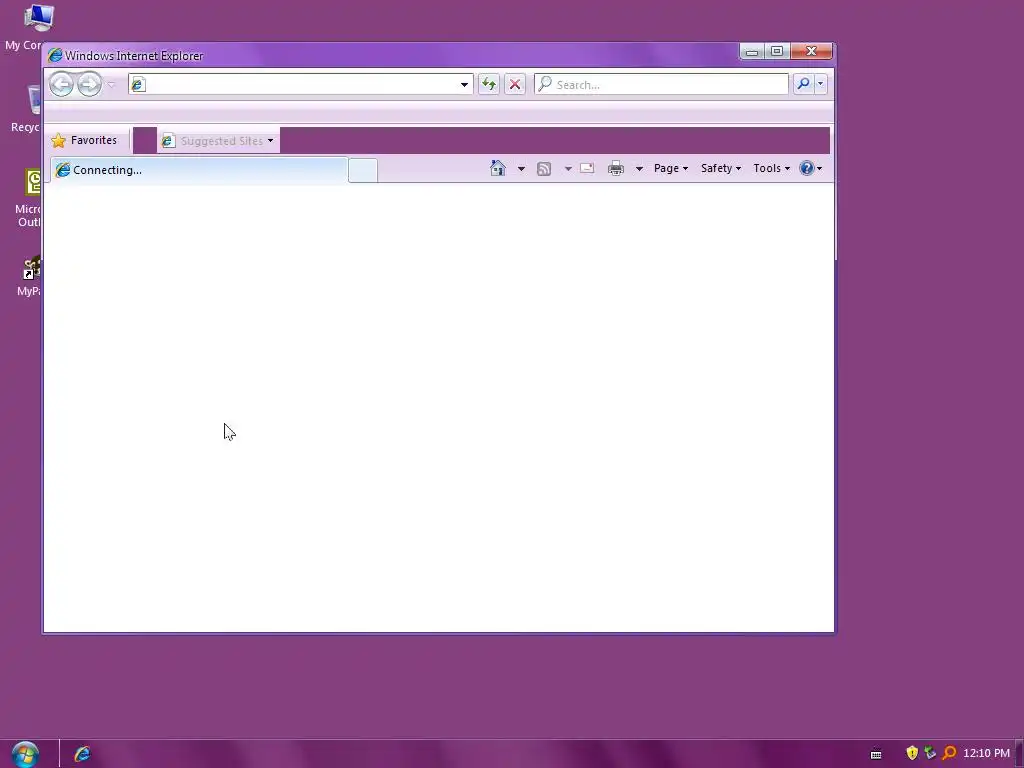Click the blue Help question icon

pos(807,168)
